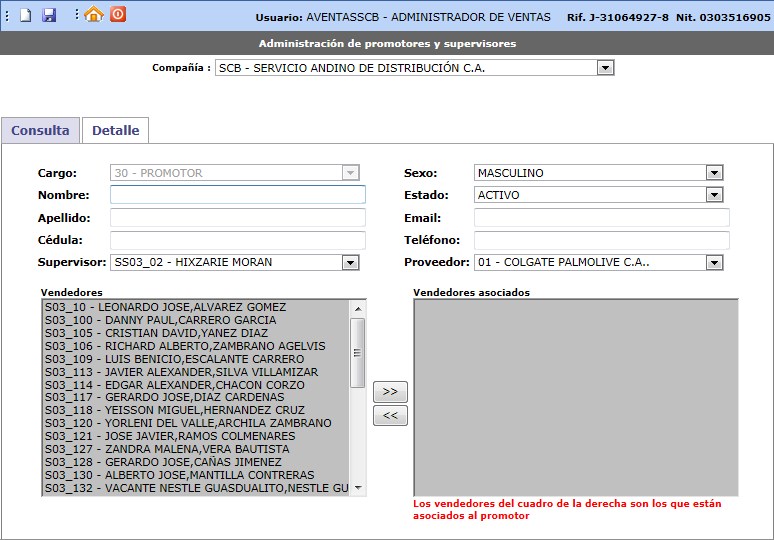The height and width of the screenshot is (540, 774).
Task: Open the Estado dropdown showing ACTIVO
Action: coord(598,195)
